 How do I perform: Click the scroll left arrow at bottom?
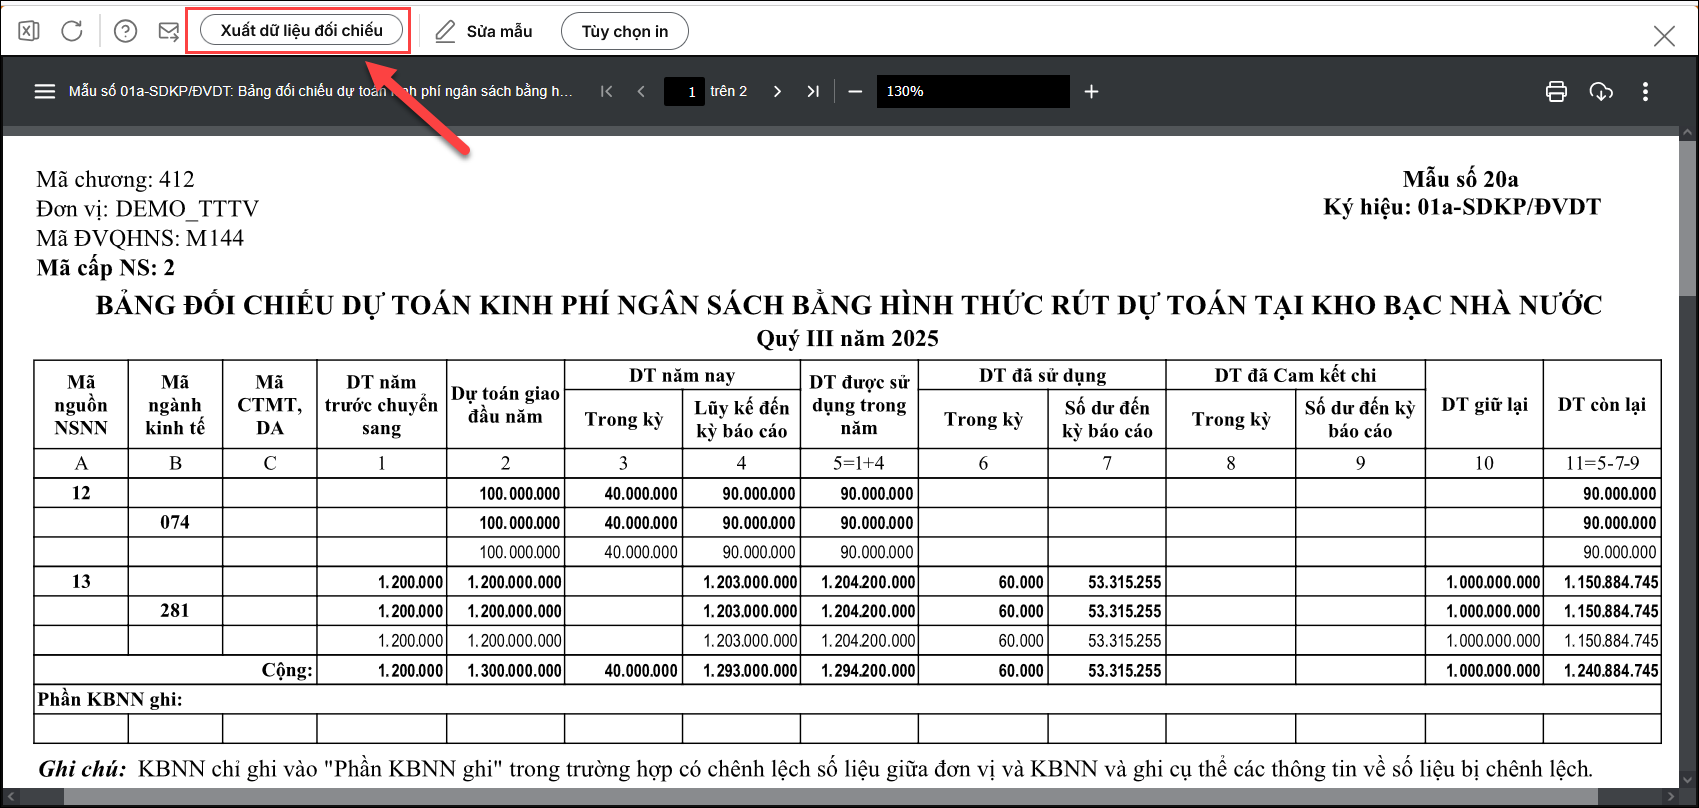[9, 797]
